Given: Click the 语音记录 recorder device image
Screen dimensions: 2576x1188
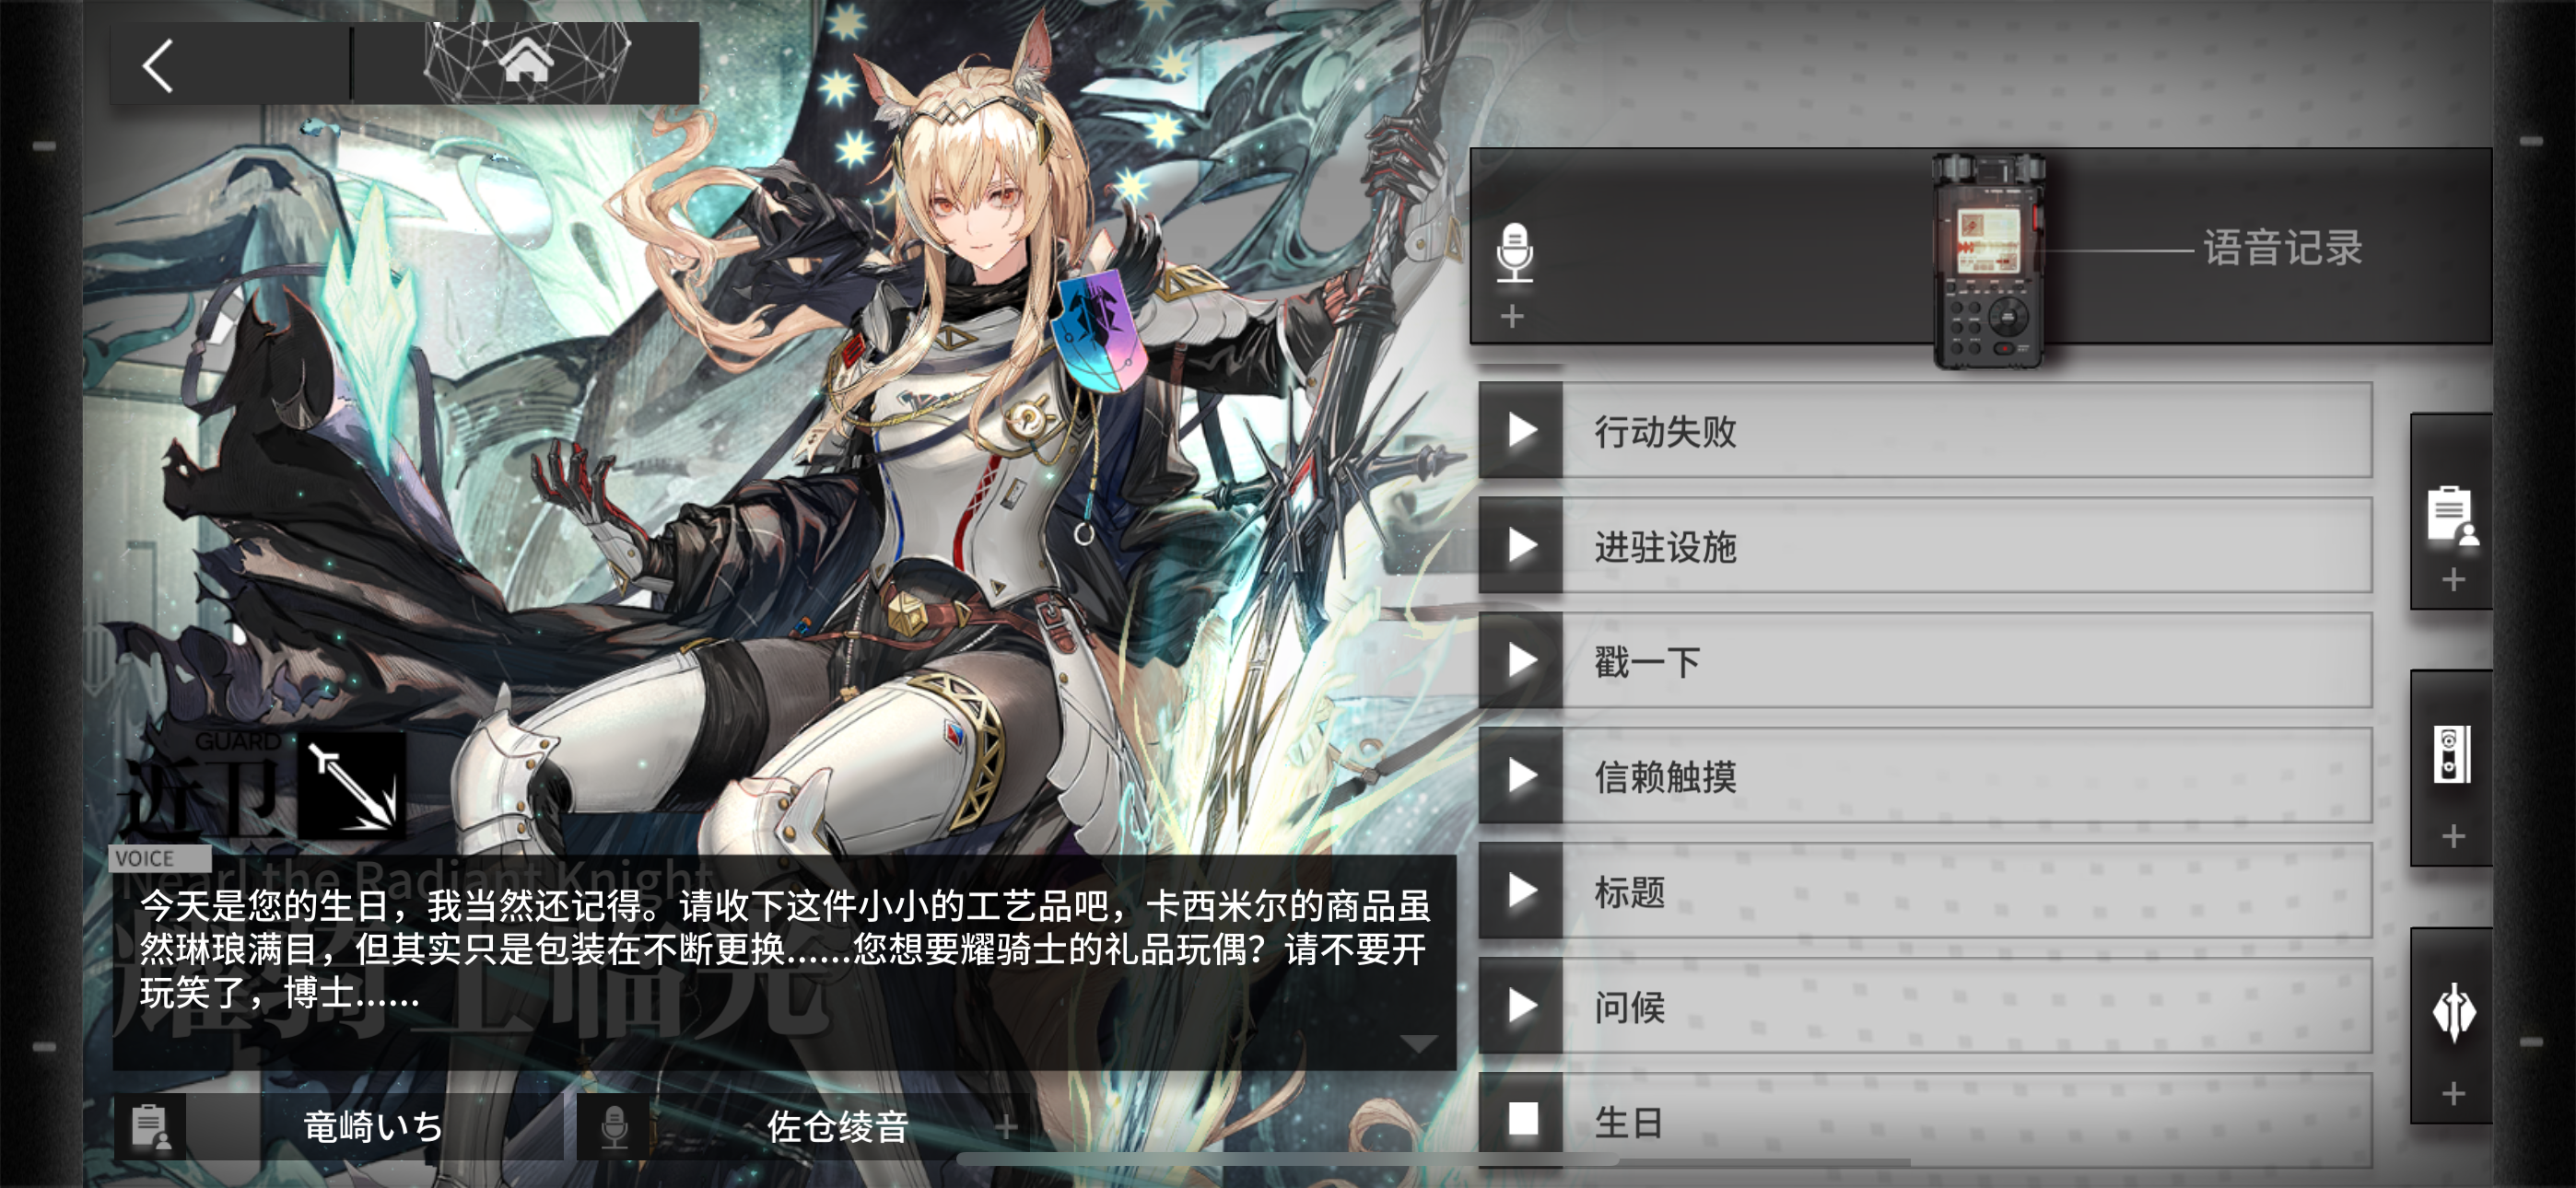Looking at the screenshot, I should tap(1988, 260).
